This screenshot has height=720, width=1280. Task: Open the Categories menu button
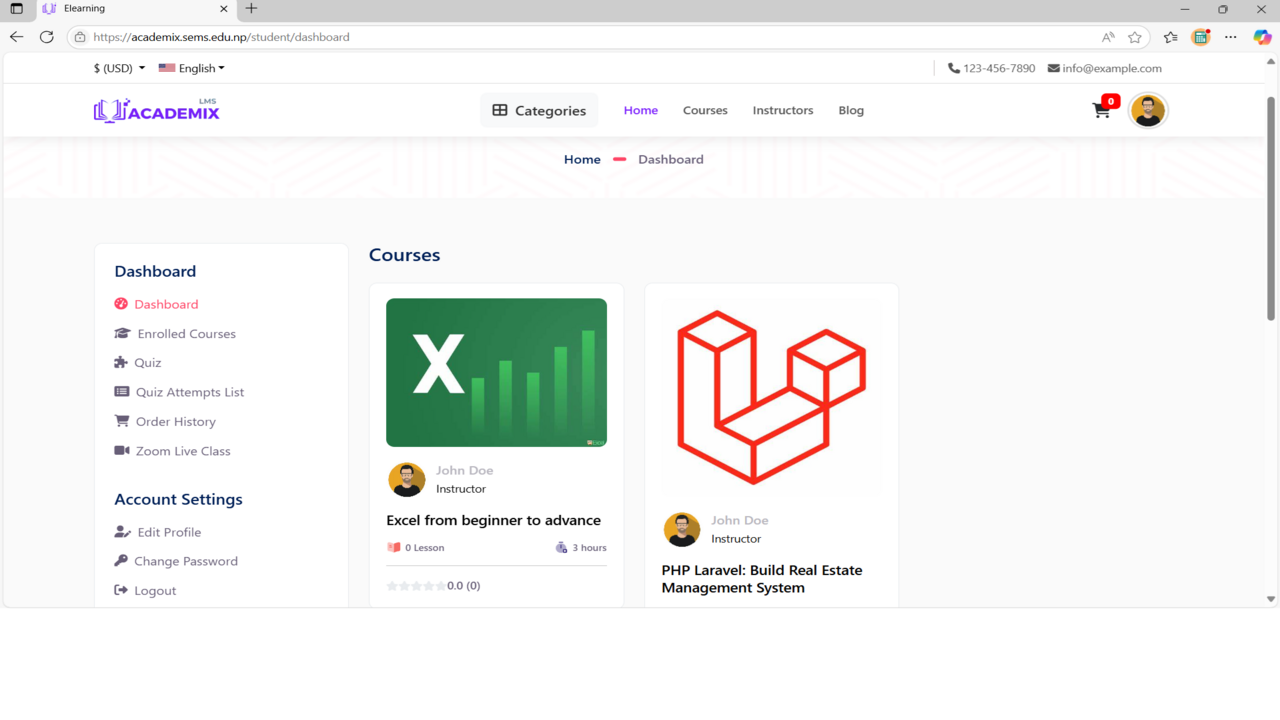(x=539, y=111)
